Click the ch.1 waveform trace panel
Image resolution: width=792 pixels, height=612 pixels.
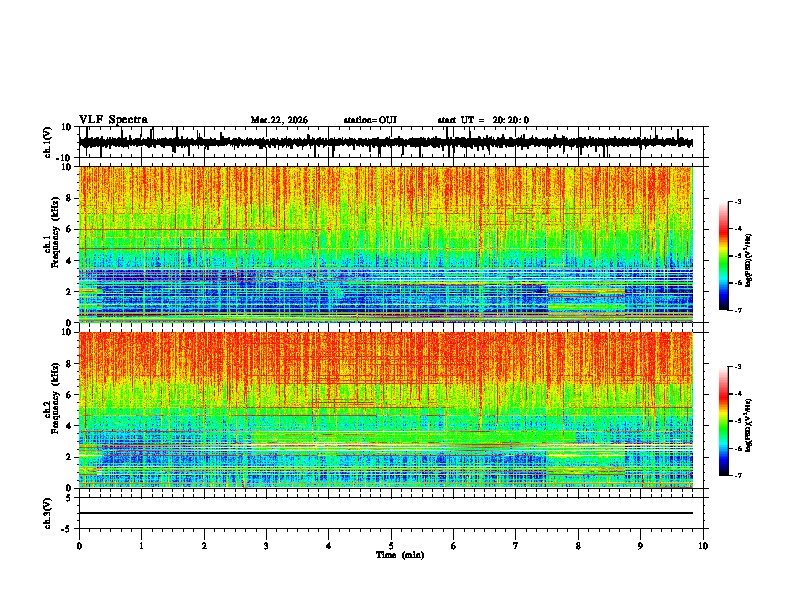393,142
